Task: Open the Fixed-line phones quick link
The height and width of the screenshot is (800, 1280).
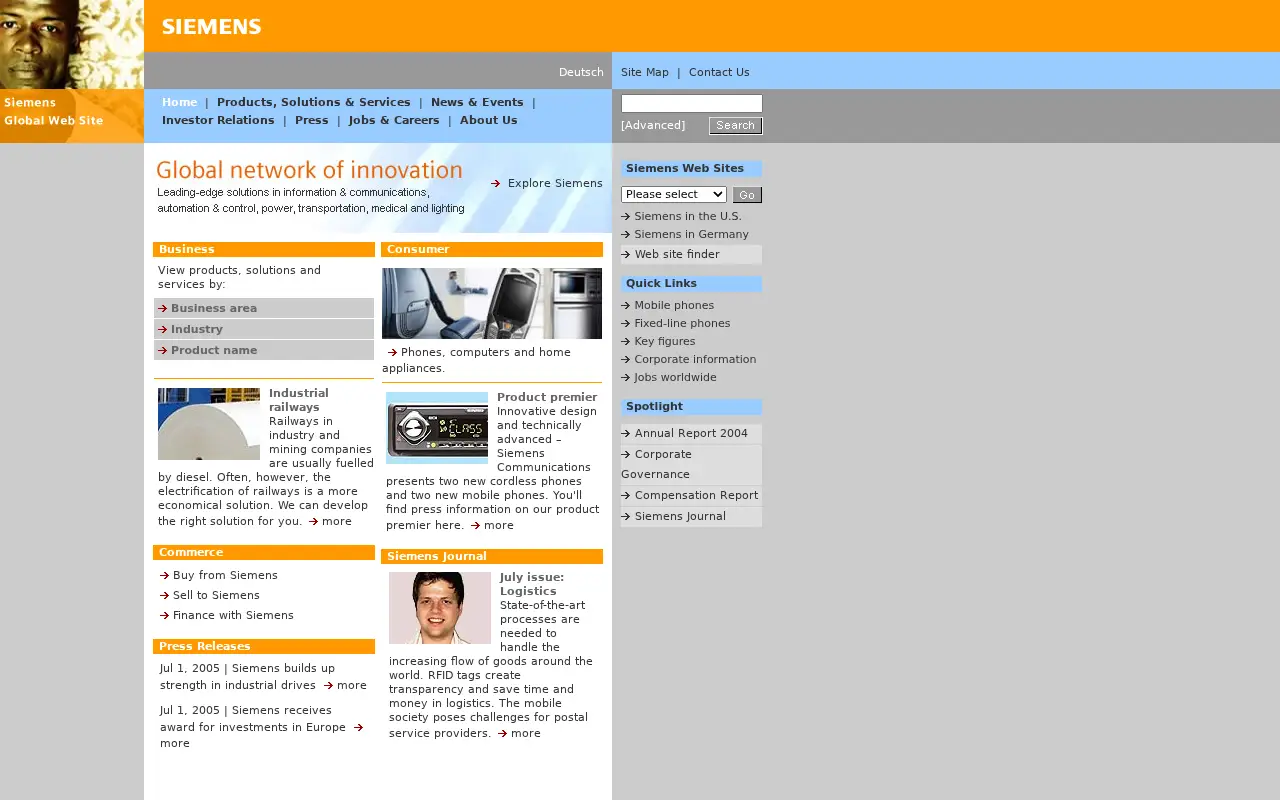Action: [682, 323]
